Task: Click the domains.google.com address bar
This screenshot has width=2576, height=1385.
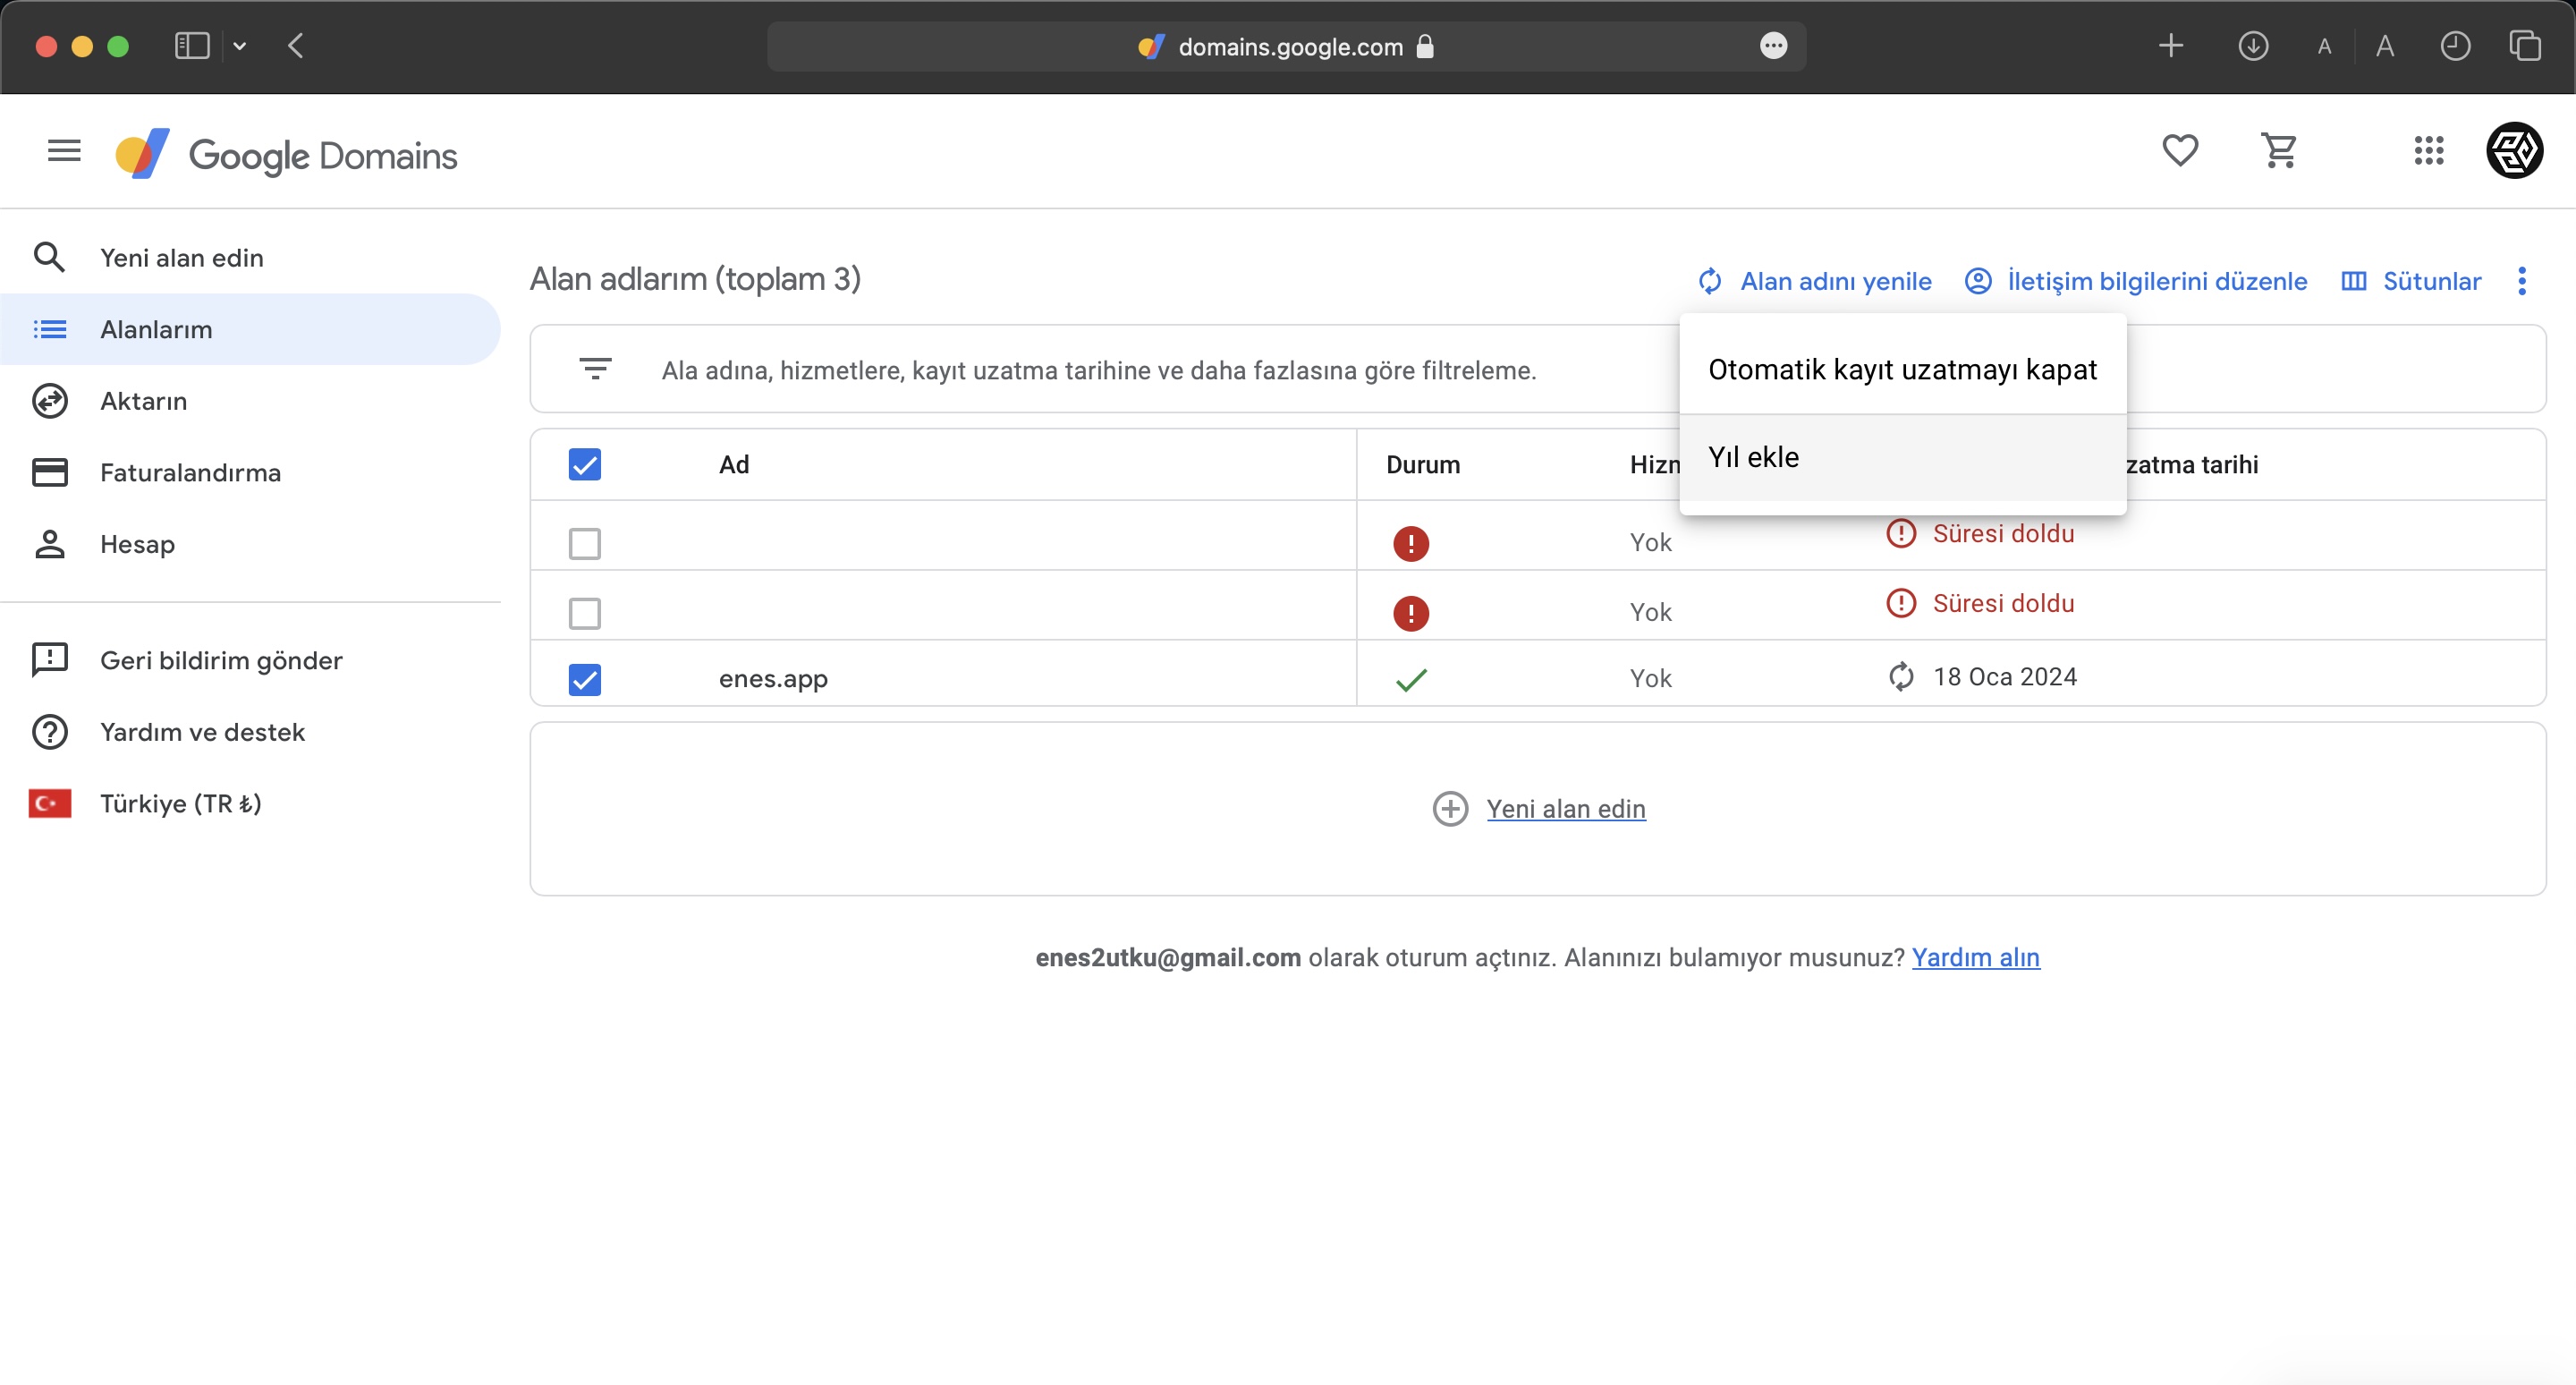Action: pos(1286,46)
